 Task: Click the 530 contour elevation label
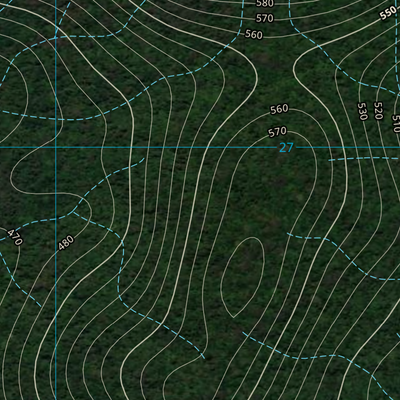(362, 111)
